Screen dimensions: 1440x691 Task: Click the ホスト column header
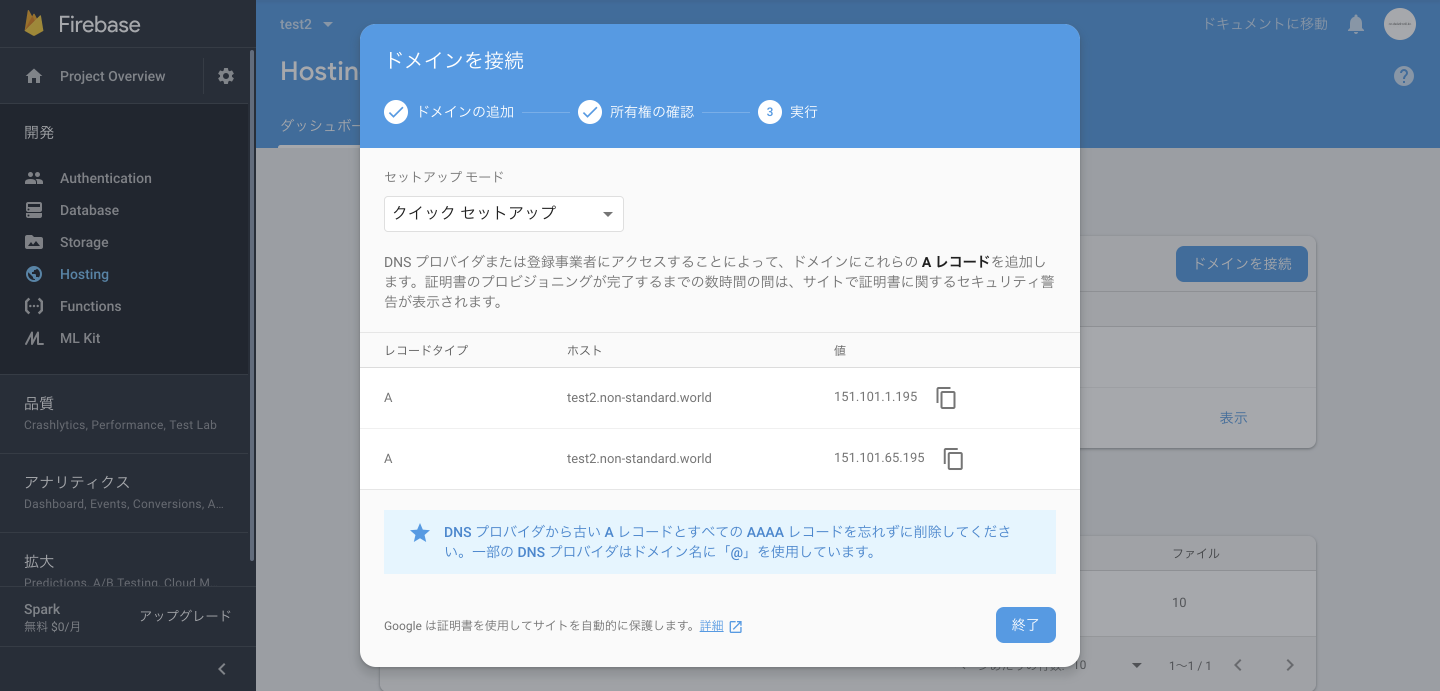coord(584,351)
